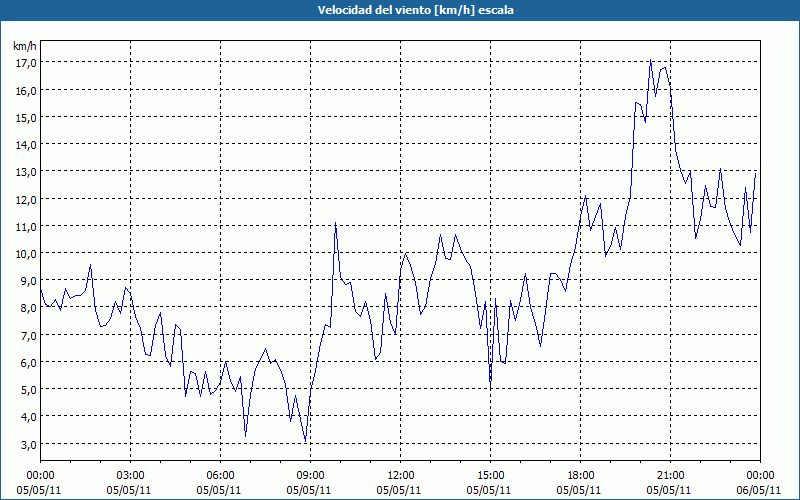The image size is (800, 500).
Task: Select the 10,0 y-axis label
Action: (x=27, y=254)
